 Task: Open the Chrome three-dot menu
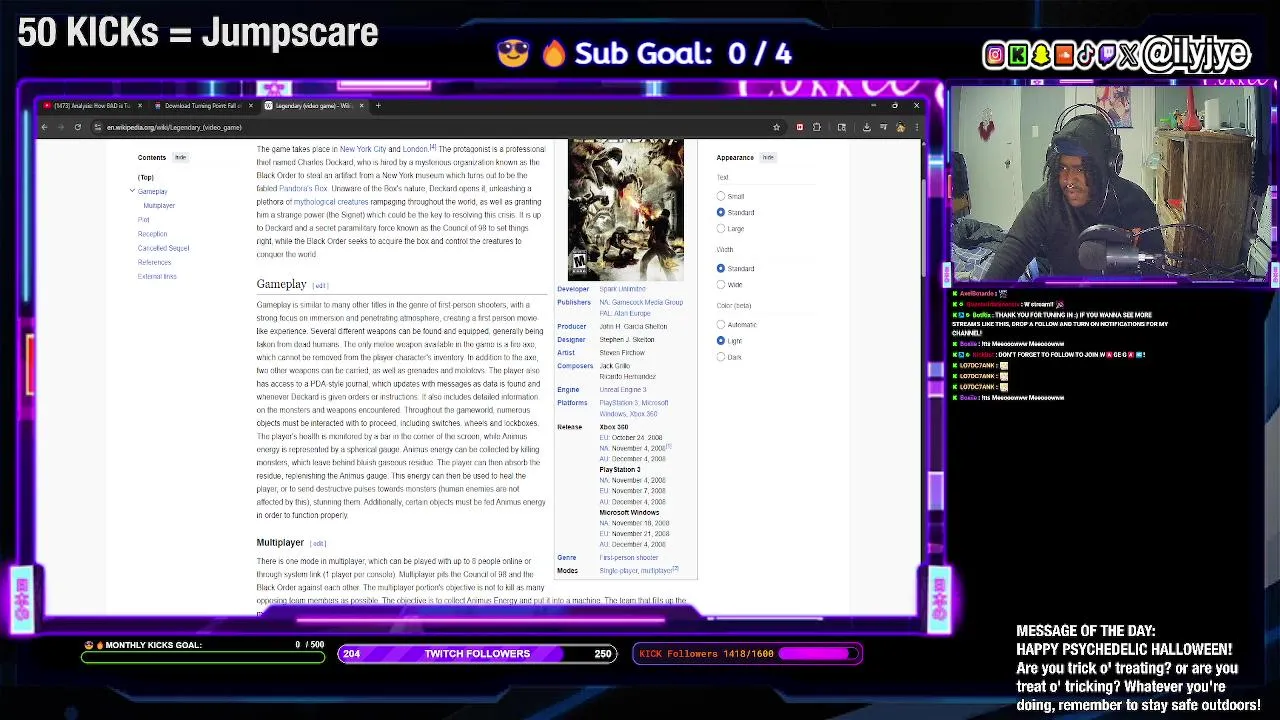coord(916,127)
